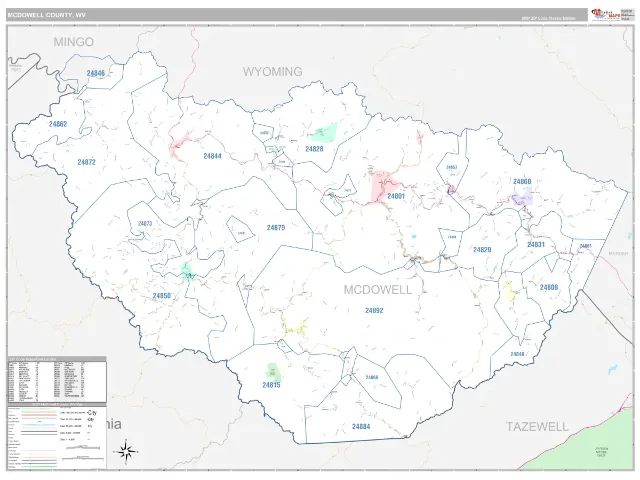The height and width of the screenshot is (480, 640).
Task: Click the TAZEWELL county label
Action: pyautogui.click(x=537, y=427)
